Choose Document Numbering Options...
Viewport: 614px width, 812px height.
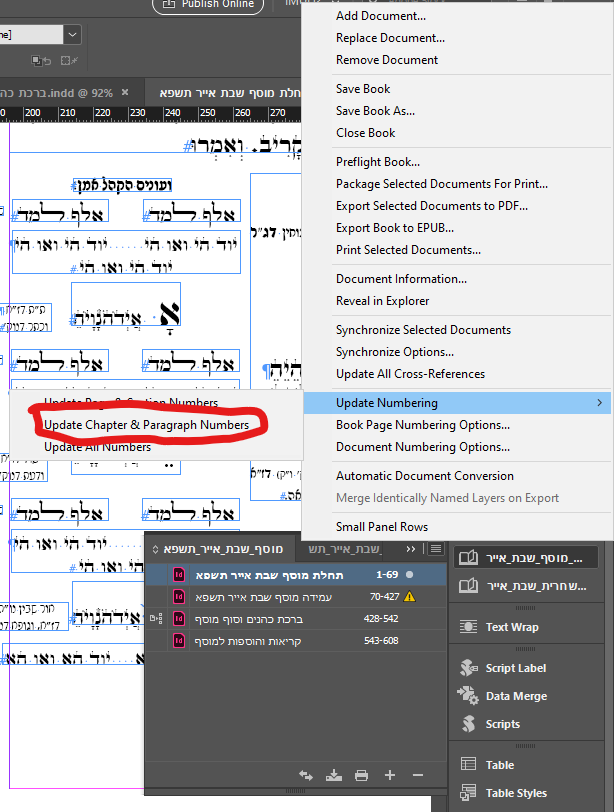tap(422, 446)
